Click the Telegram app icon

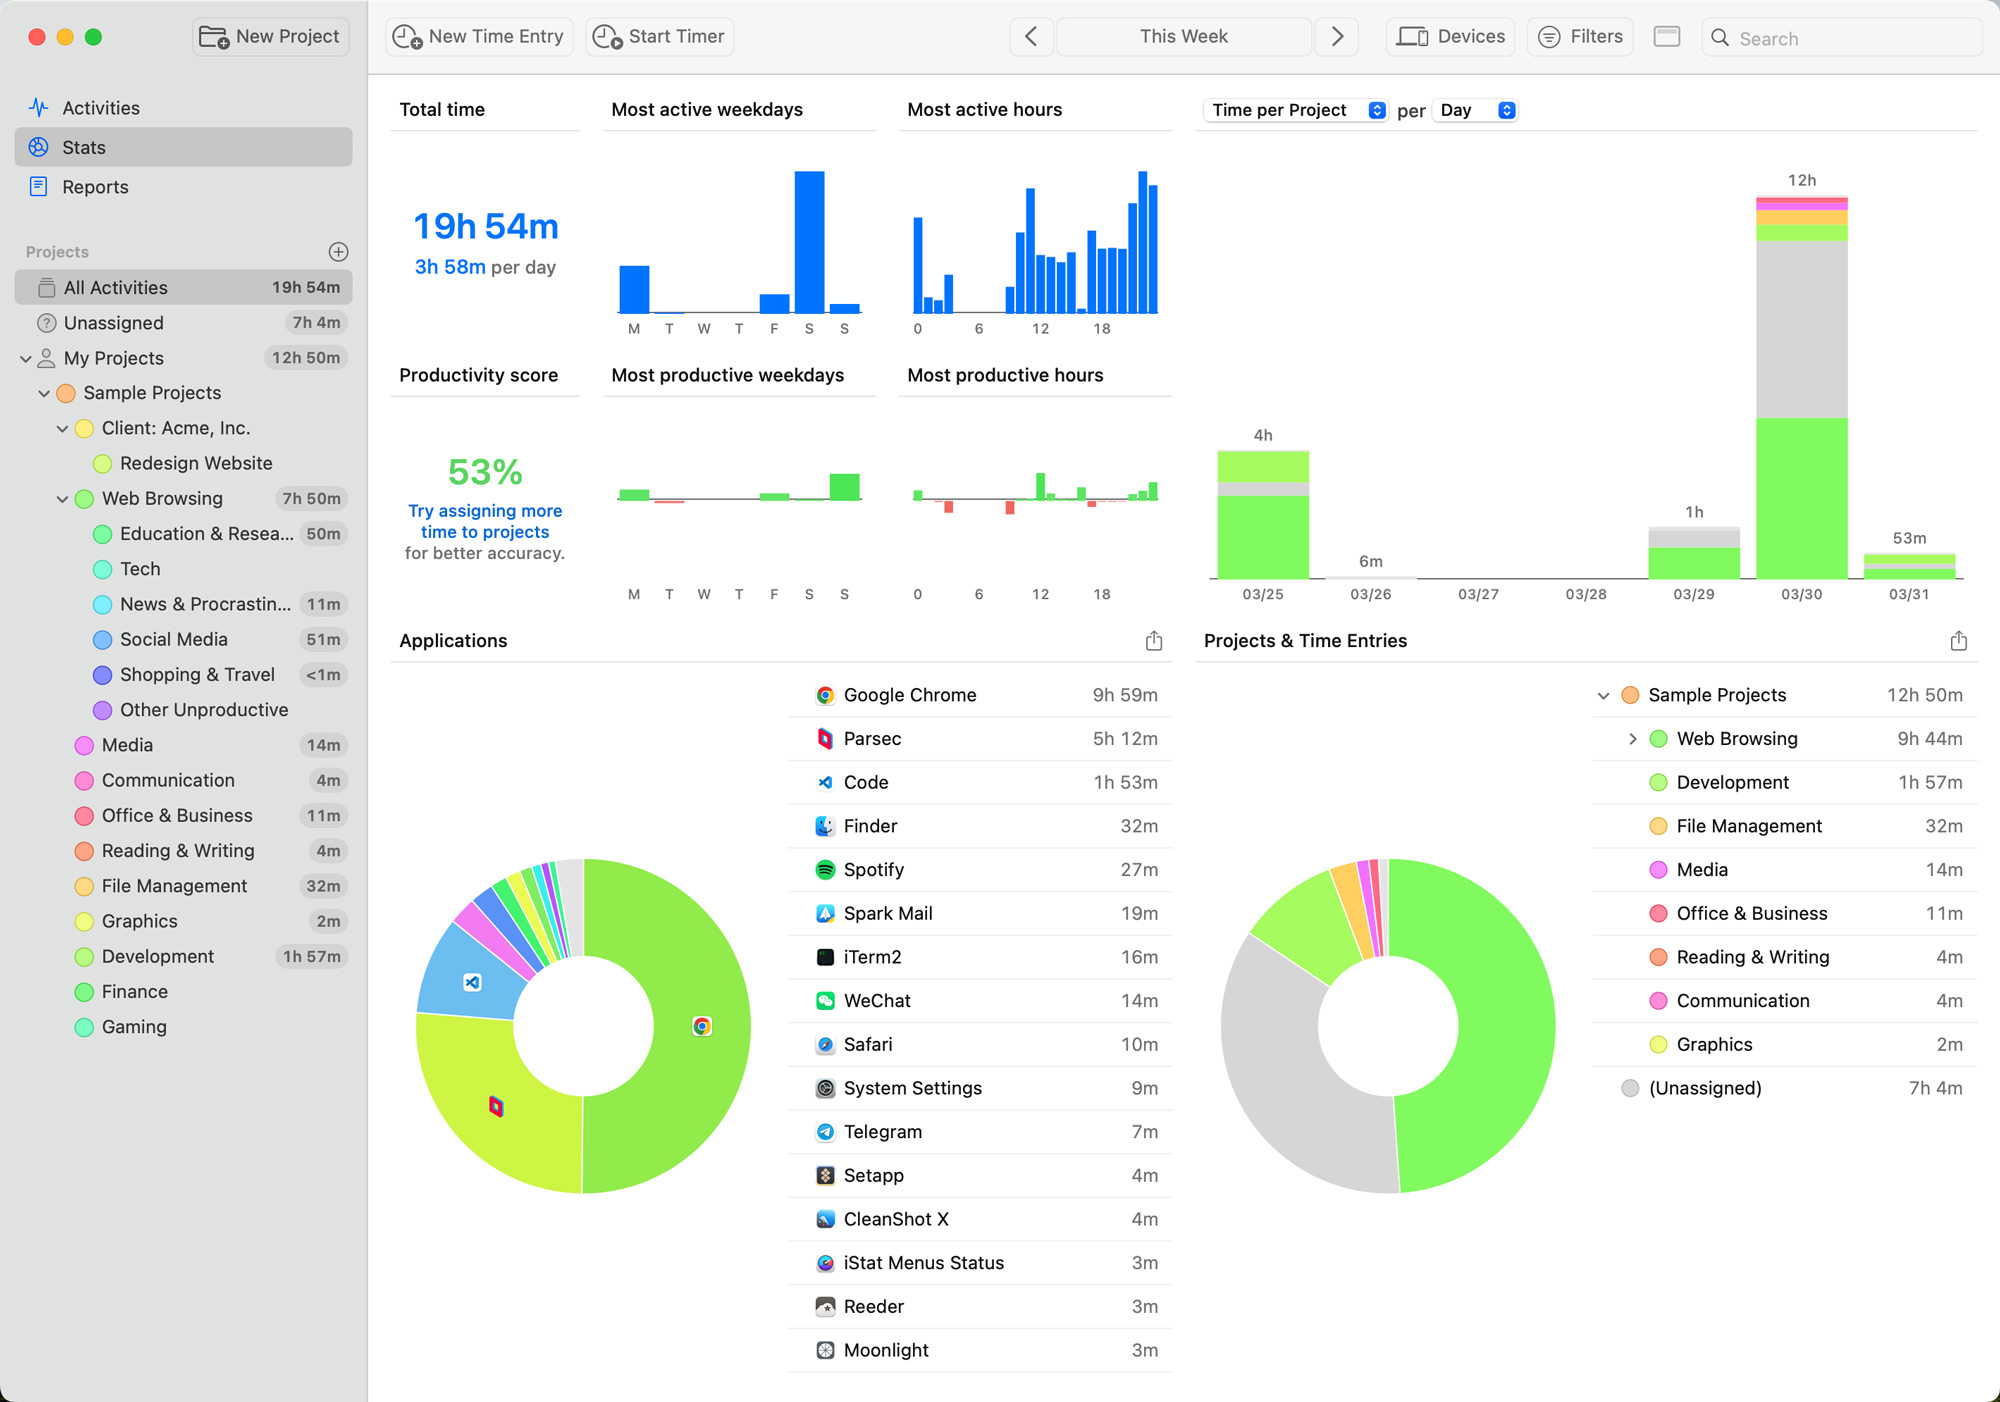coord(825,1132)
